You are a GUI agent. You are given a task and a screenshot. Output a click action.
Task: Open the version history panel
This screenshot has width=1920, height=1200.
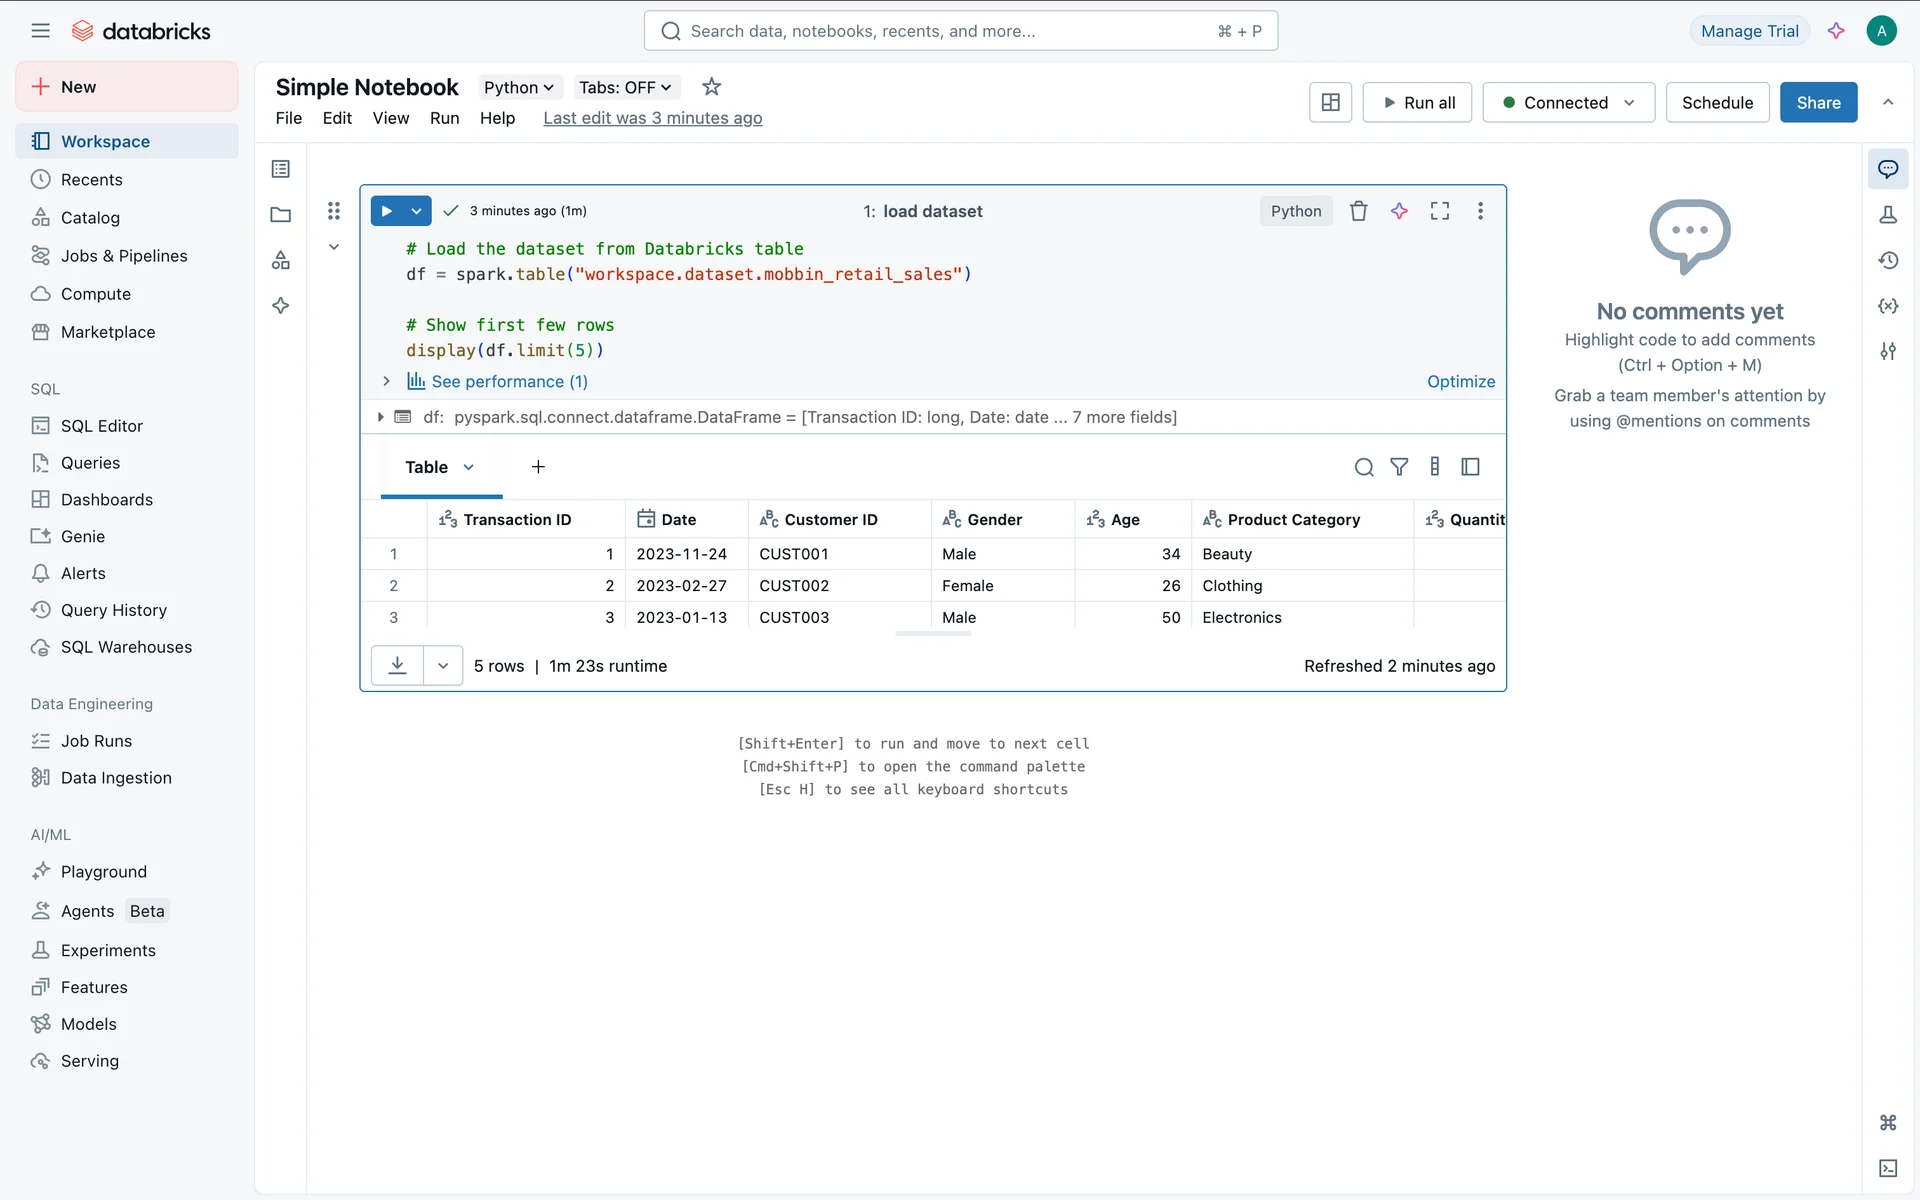click(x=1888, y=260)
